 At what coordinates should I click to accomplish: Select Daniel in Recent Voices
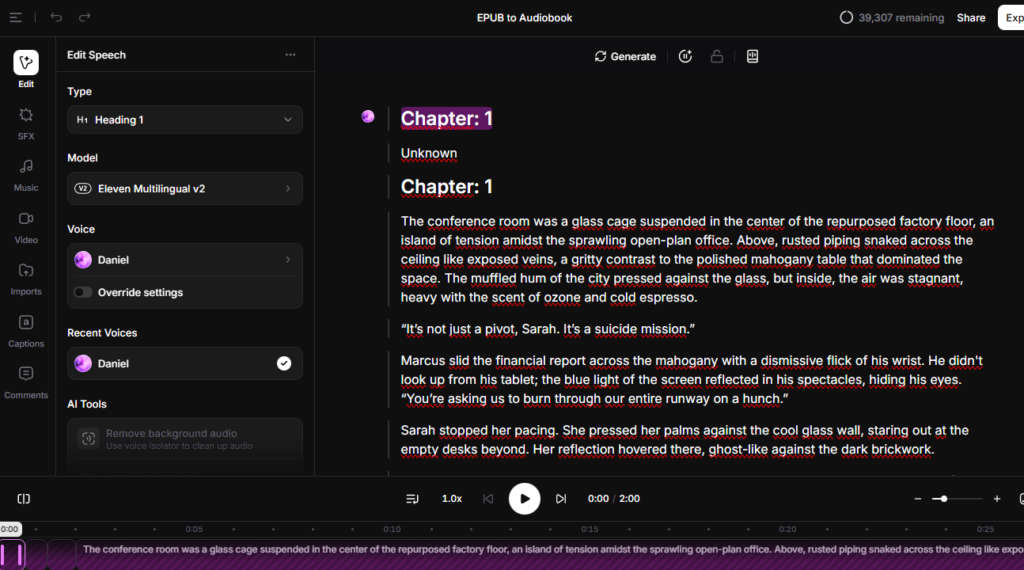(x=184, y=364)
